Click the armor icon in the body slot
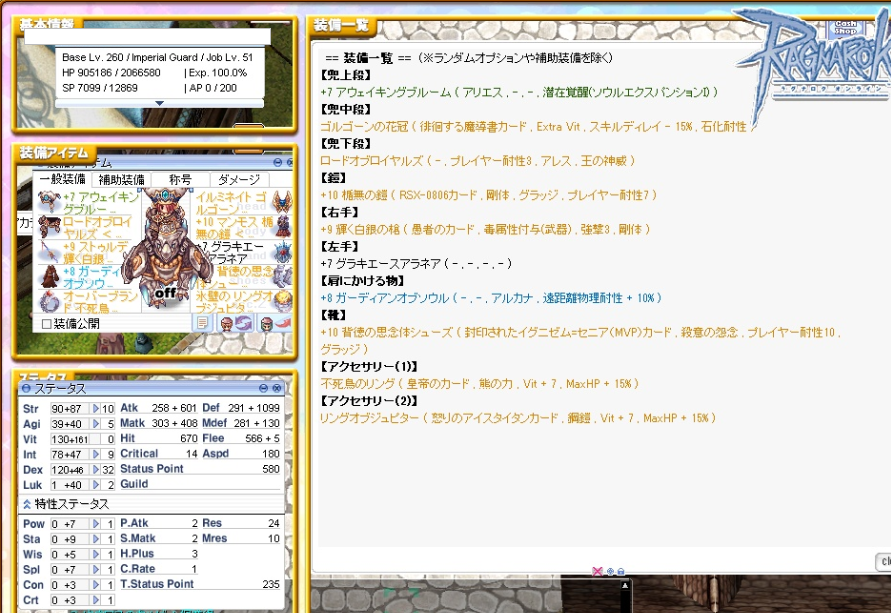891x613 pixels. (281, 226)
